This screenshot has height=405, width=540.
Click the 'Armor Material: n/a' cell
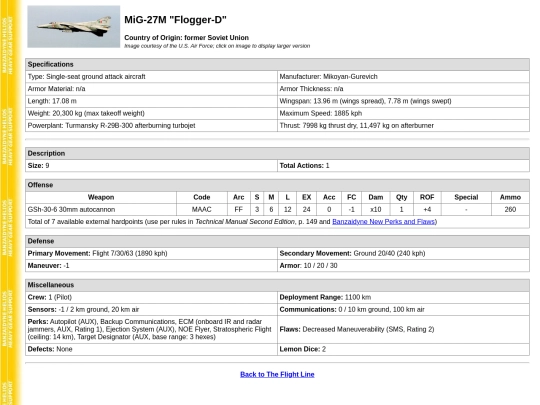pos(151,89)
